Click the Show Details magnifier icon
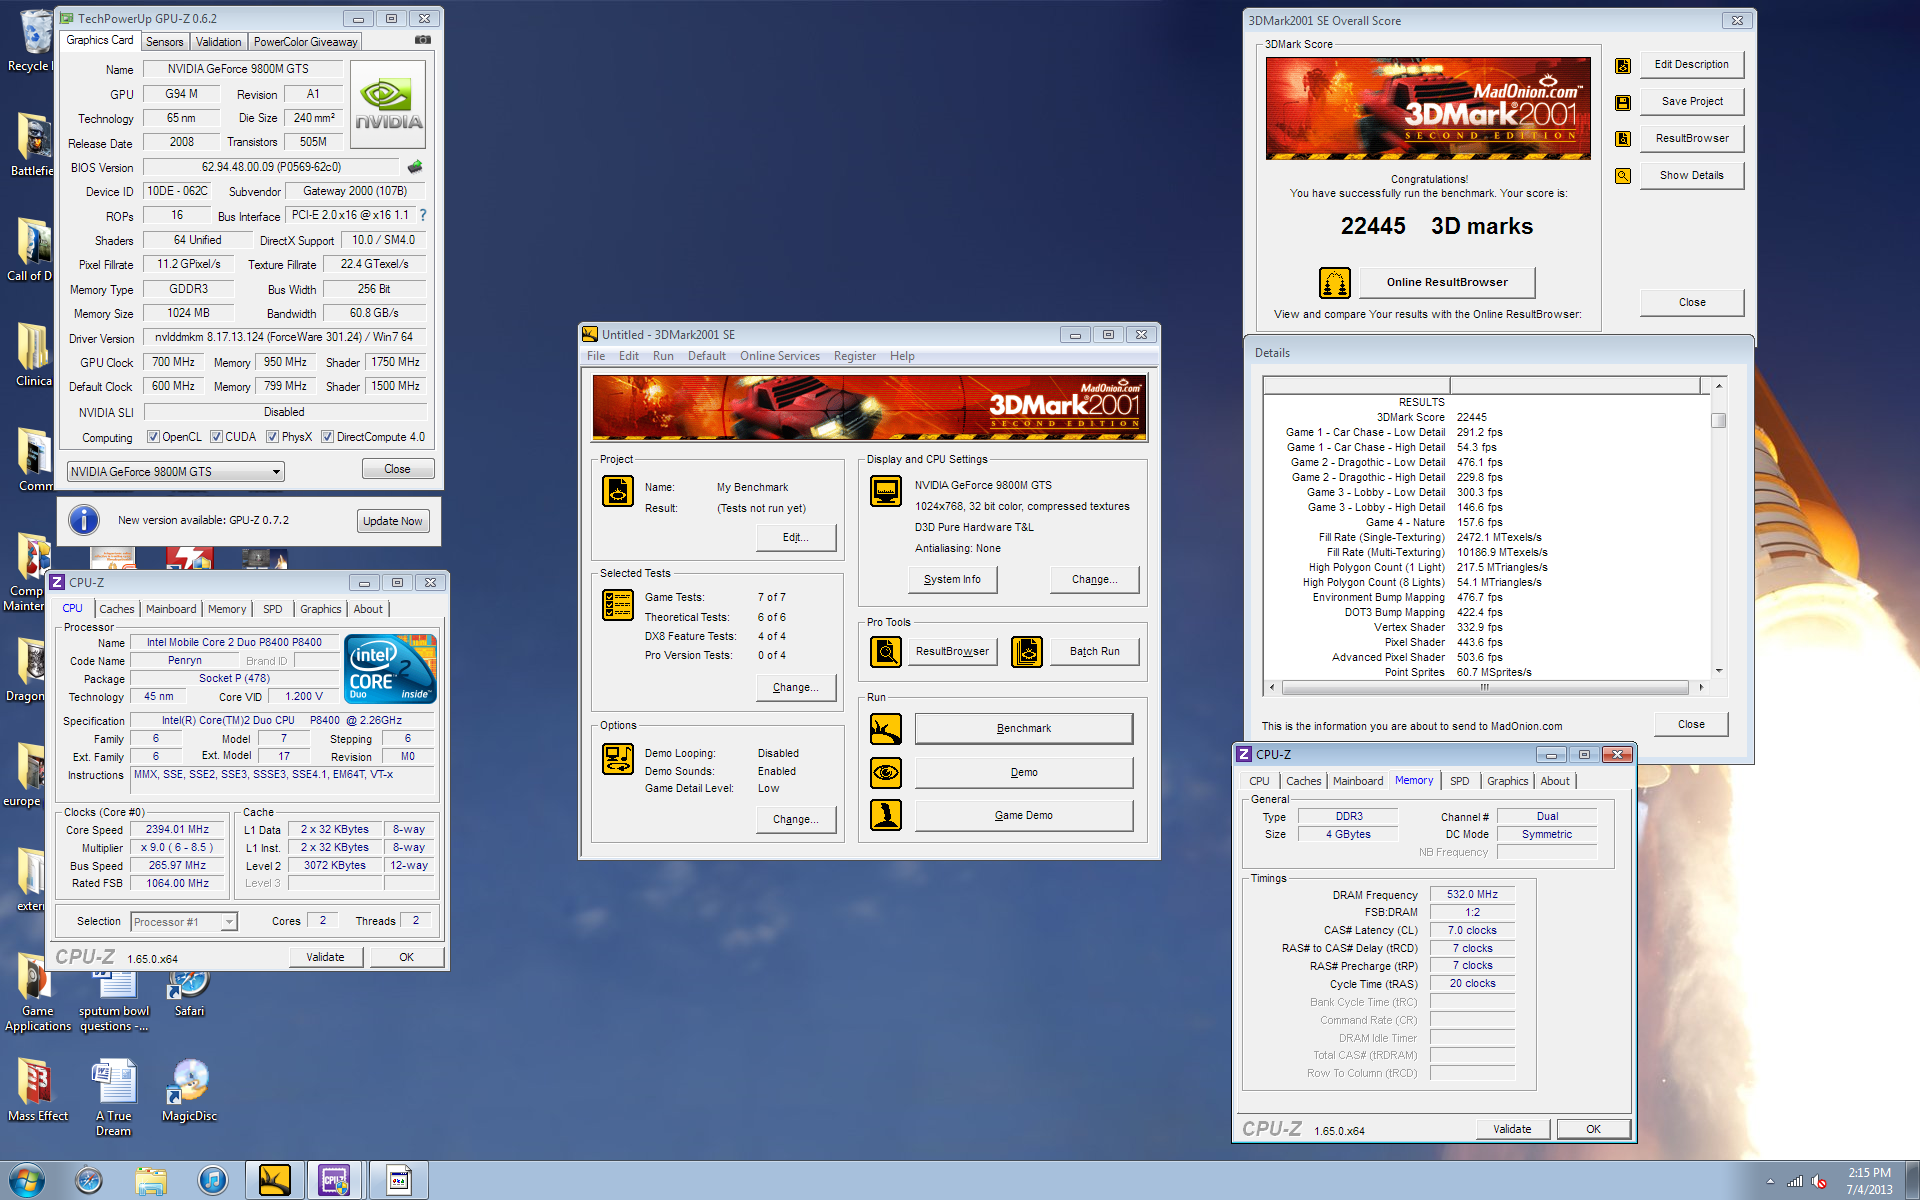Image resolution: width=1920 pixels, height=1200 pixels. pos(1623,176)
